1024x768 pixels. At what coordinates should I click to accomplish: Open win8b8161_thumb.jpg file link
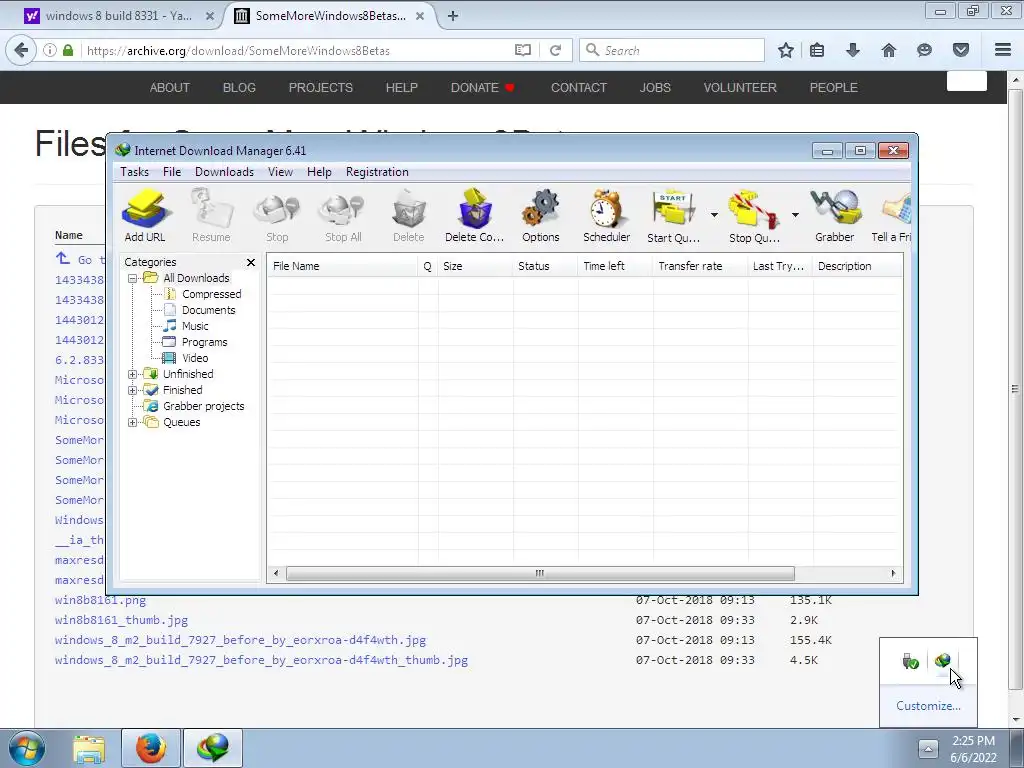coord(121,620)
